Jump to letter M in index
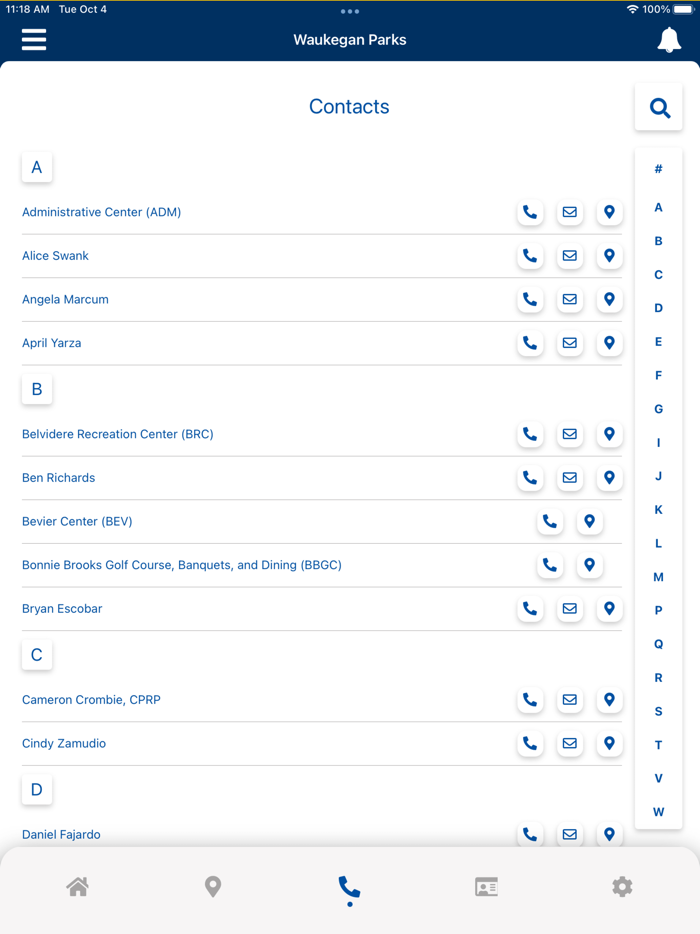The height and width of the screenshot is (934, 700). pyautogui.click(x=658, y=577)
